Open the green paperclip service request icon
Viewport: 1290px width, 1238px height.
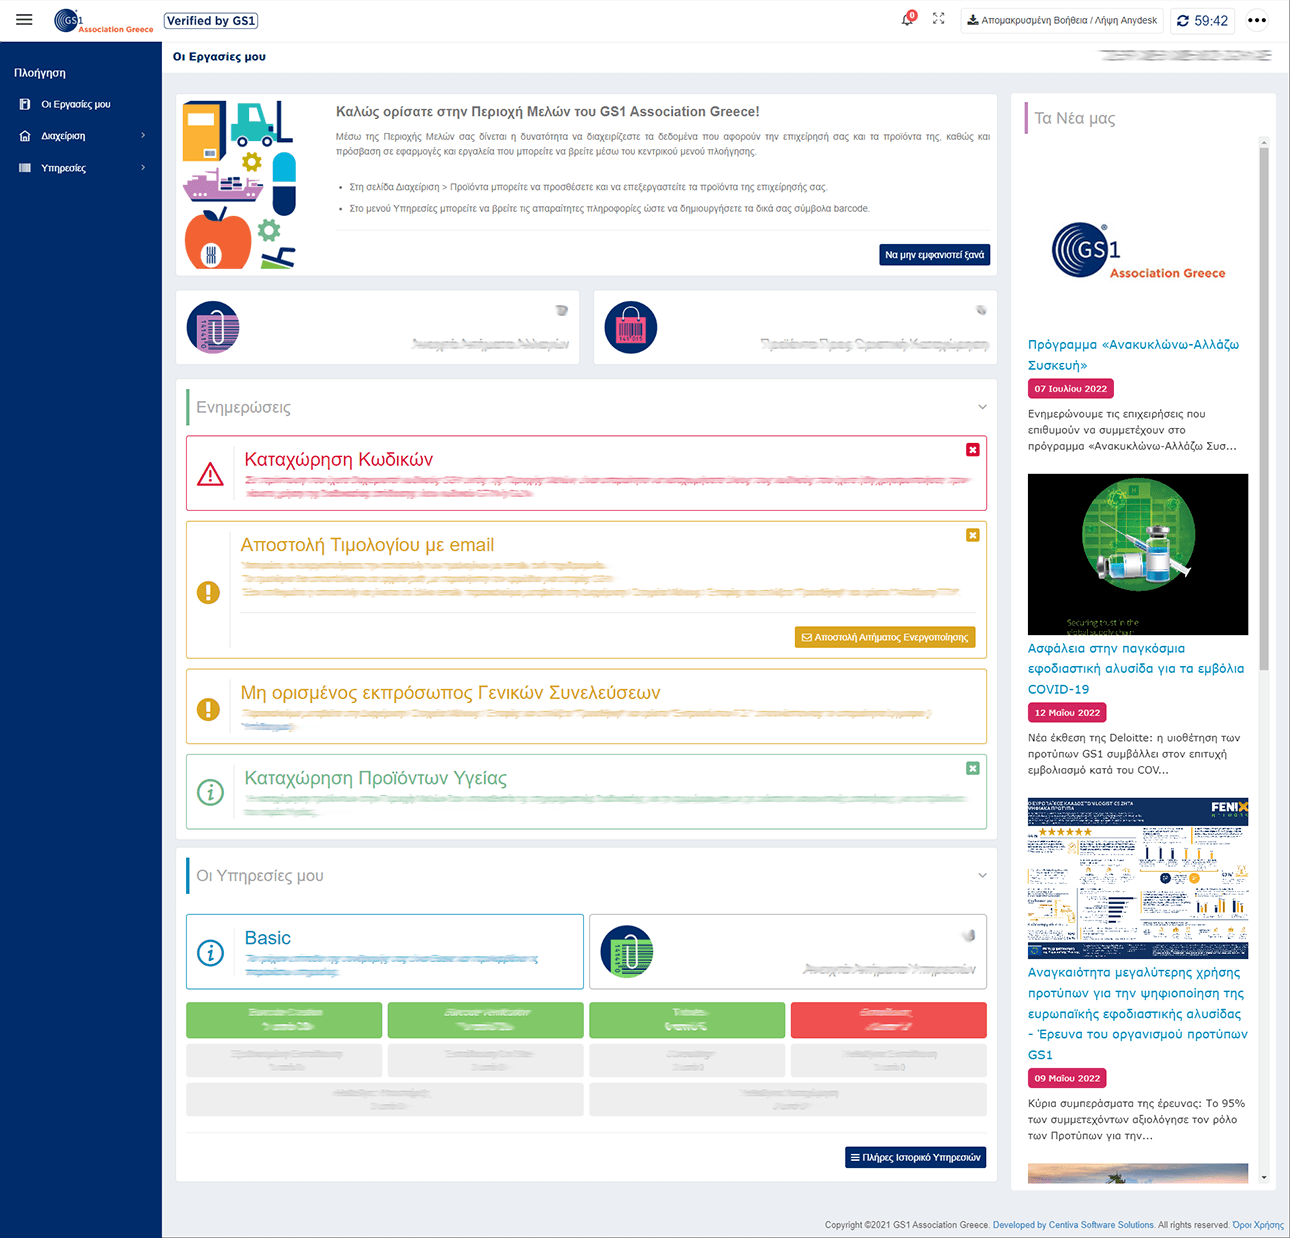627,951
